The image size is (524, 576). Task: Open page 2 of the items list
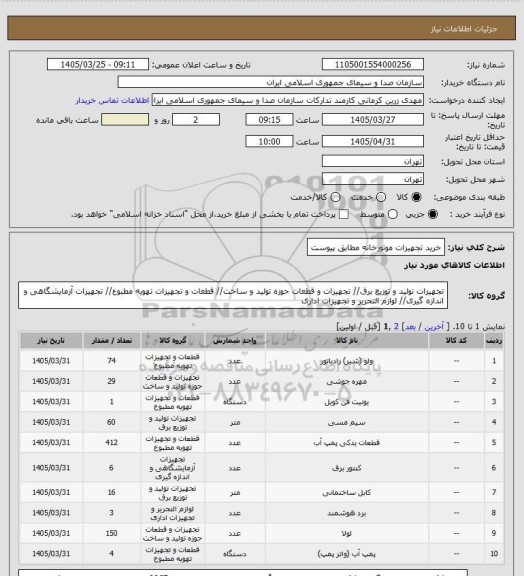point(396,327)
